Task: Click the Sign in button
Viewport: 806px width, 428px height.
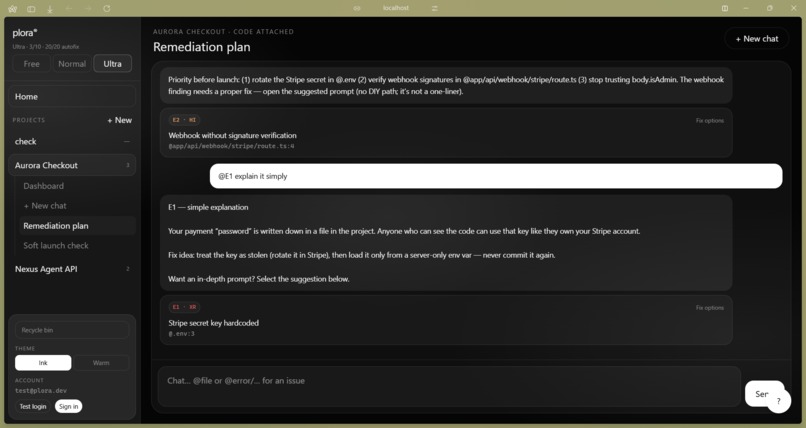Action: coord(68,406)
